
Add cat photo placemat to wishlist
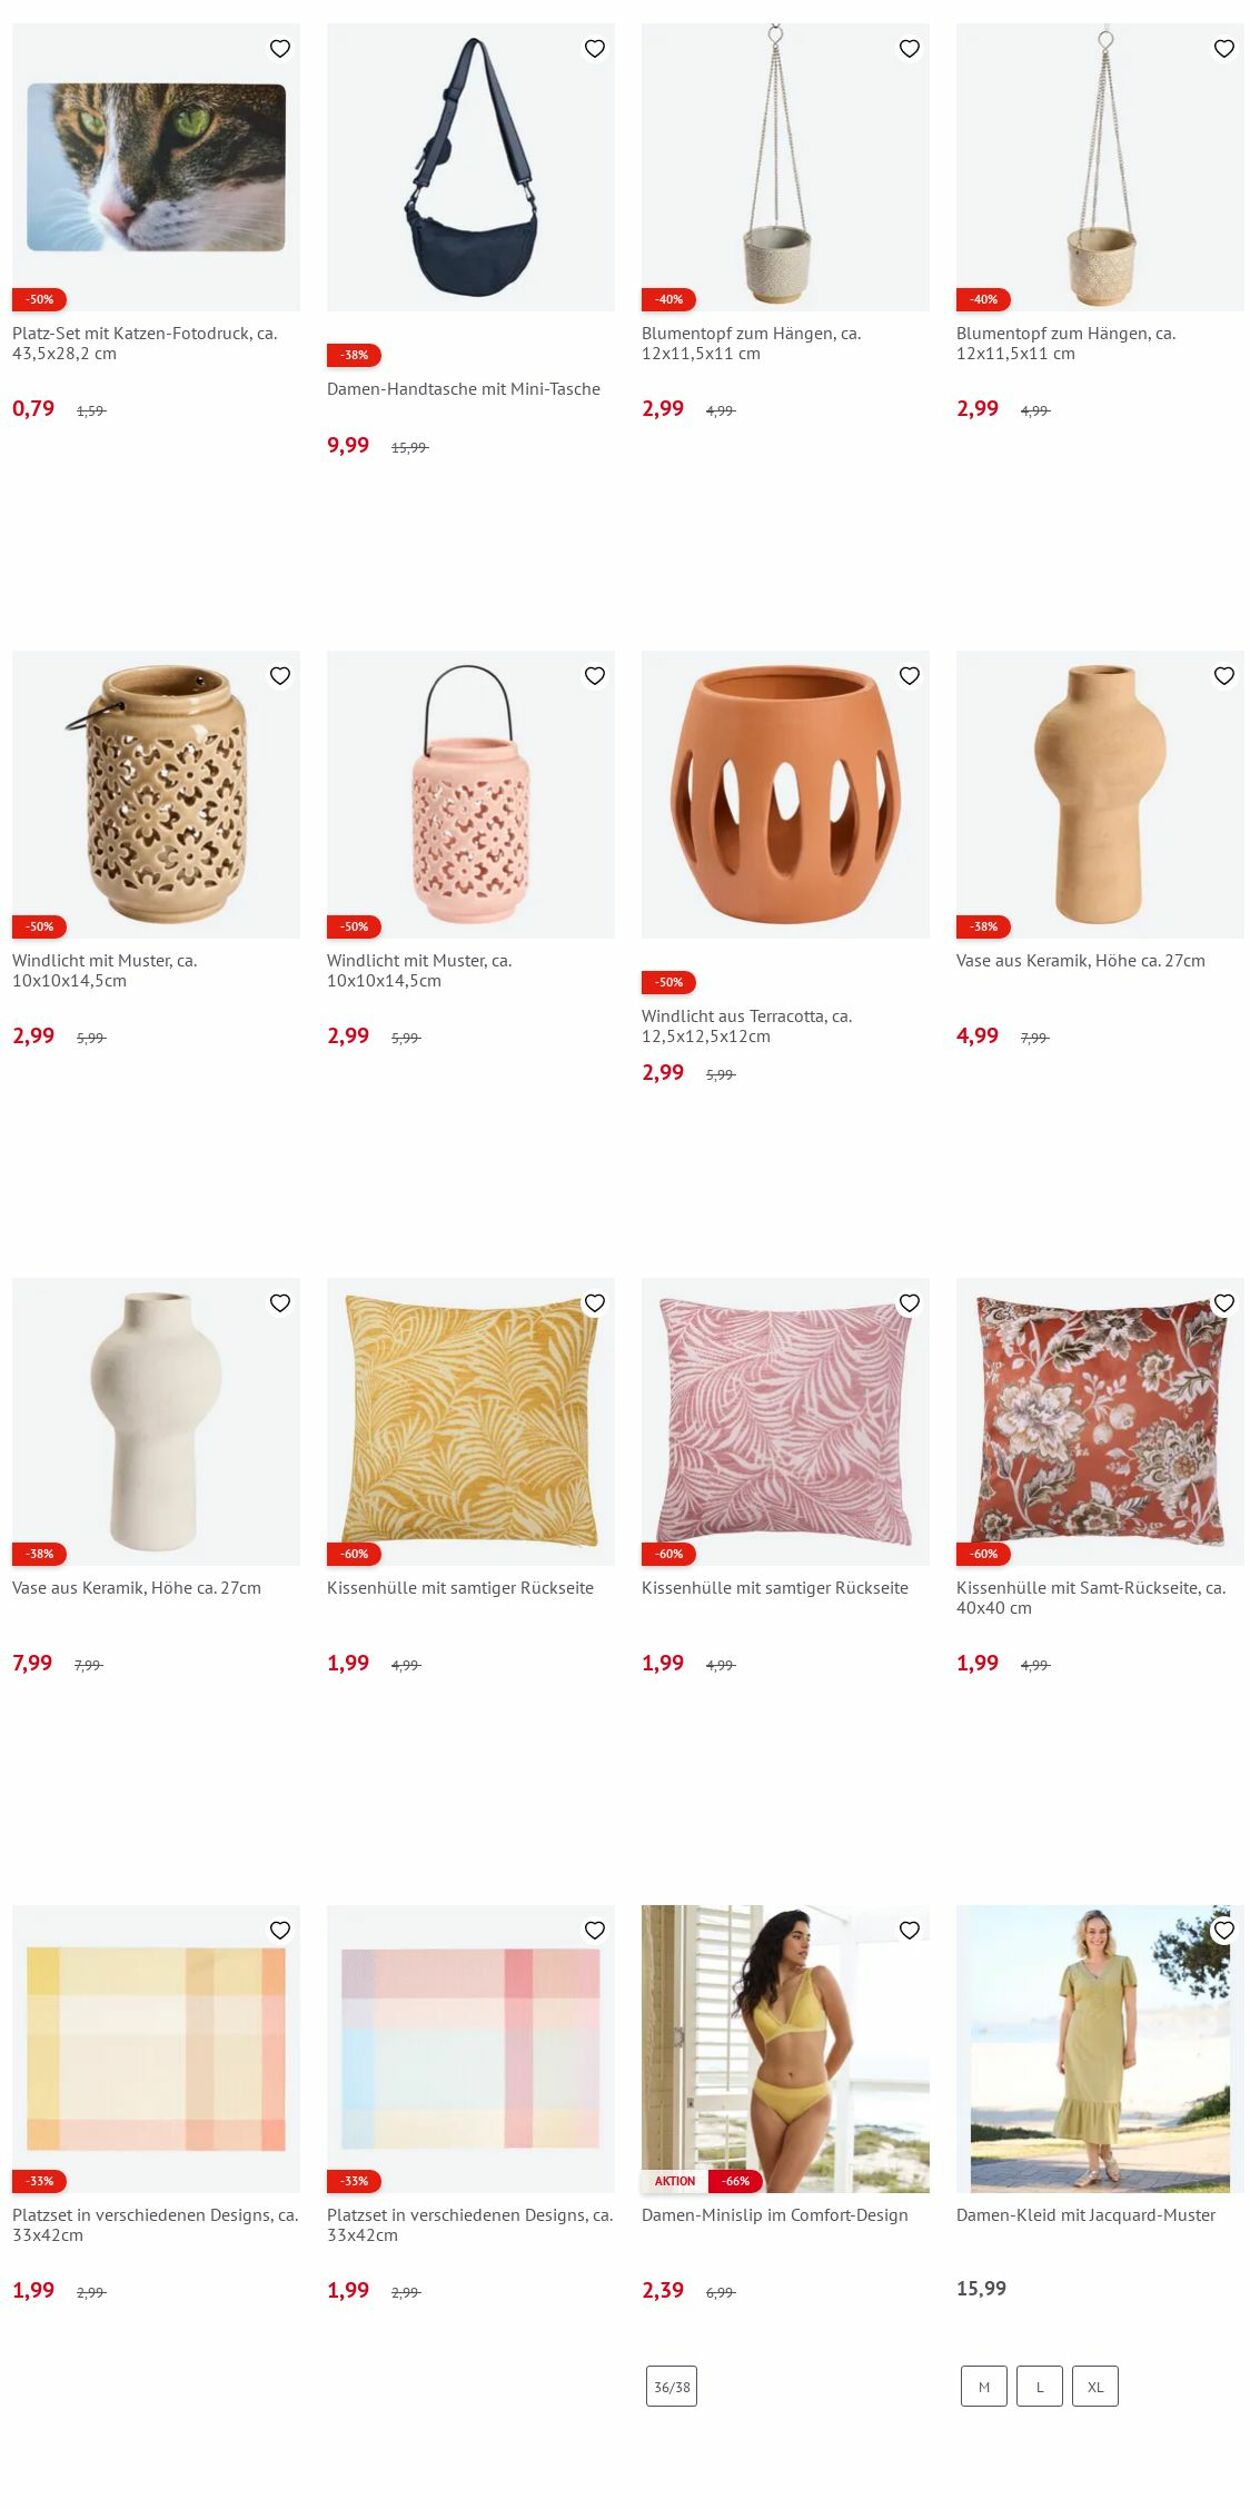tap(280, 48)
